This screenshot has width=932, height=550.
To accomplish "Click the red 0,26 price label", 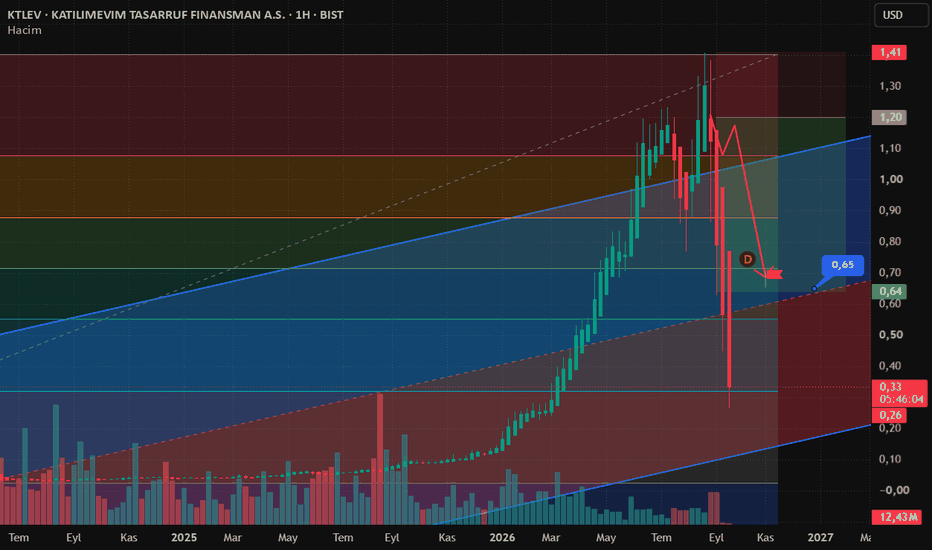I will (x=889, y=415).
